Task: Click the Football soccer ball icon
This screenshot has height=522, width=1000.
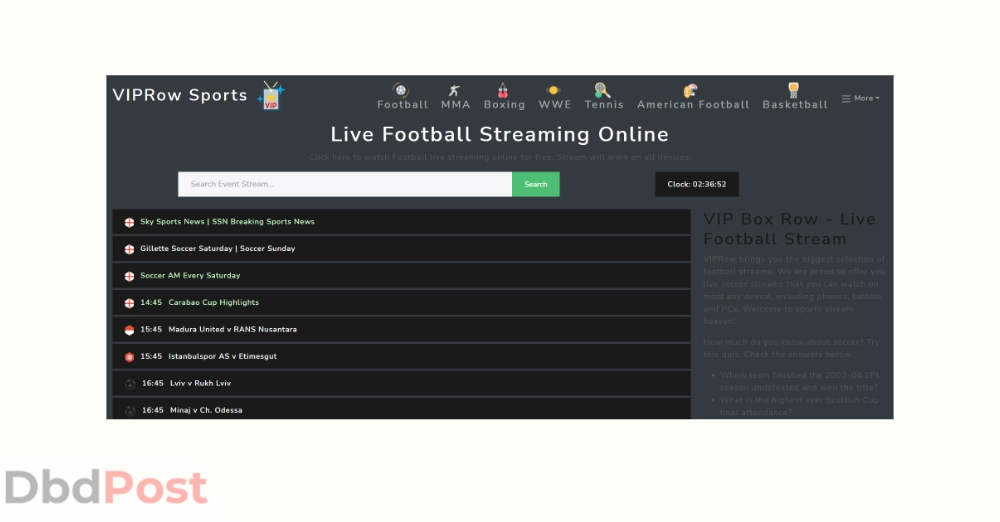Action: (401, 90)
